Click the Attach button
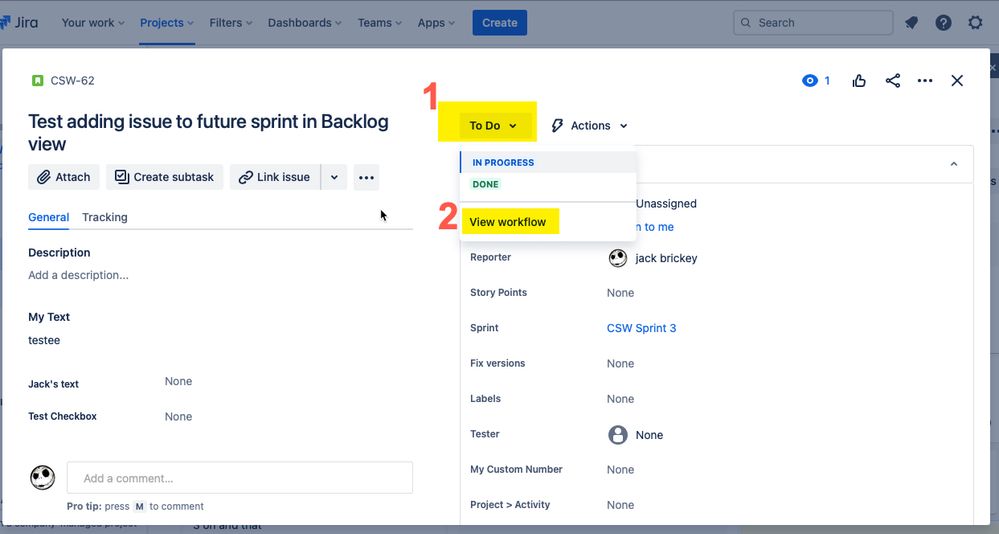Screen dimensions: 999x534 tap(64, 177)
